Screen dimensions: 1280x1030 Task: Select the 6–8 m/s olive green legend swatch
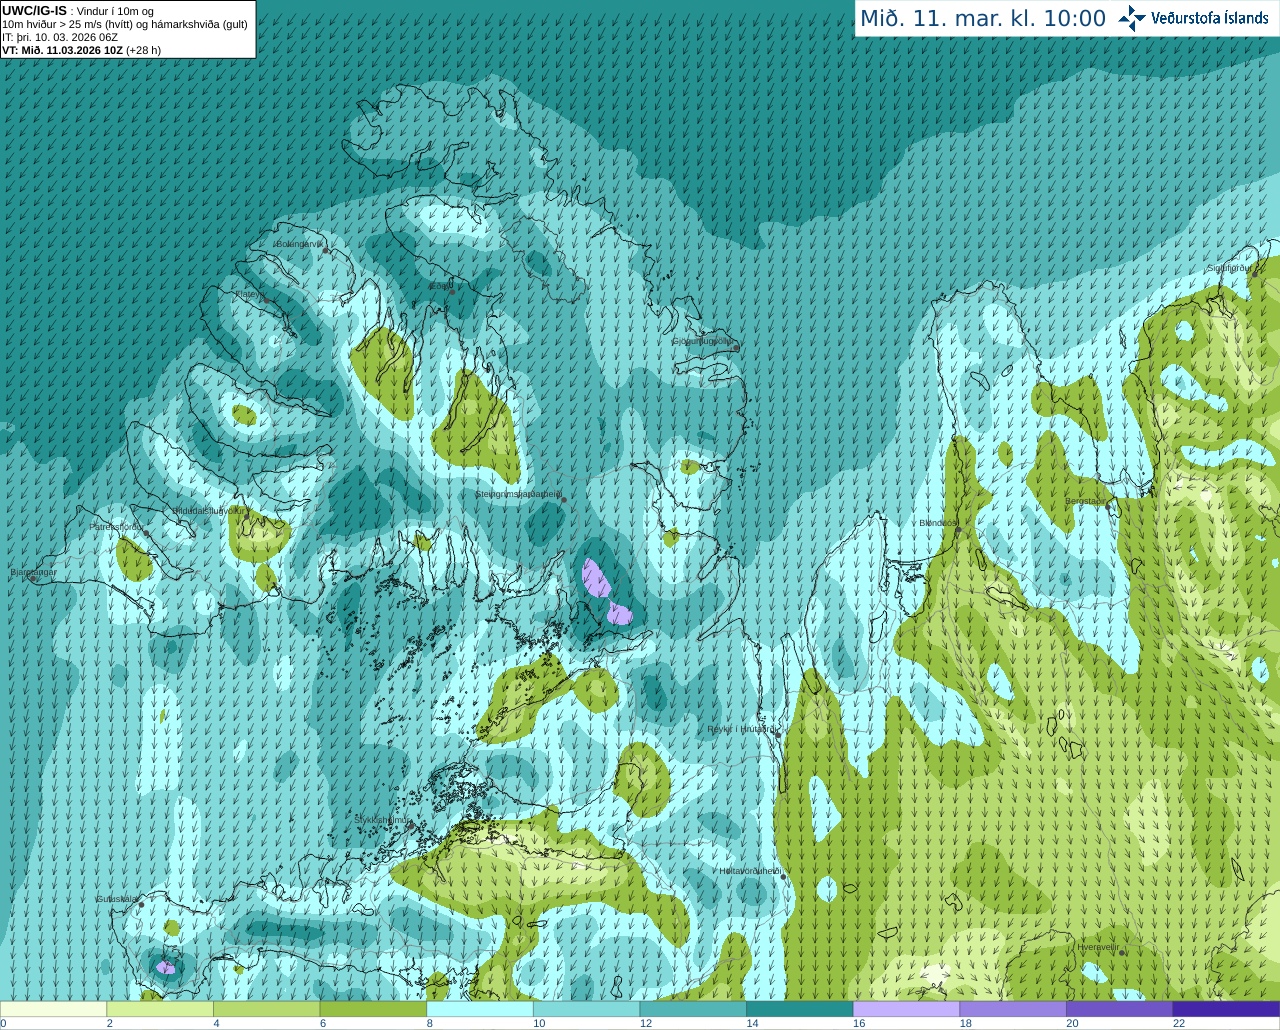tap(373, 1009)
